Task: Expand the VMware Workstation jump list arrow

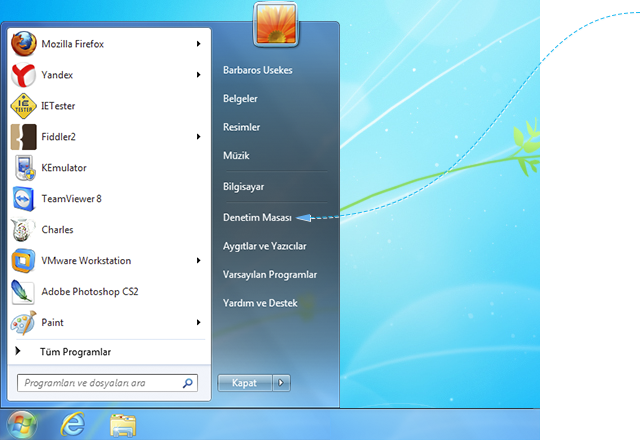Action: point(198,260)
